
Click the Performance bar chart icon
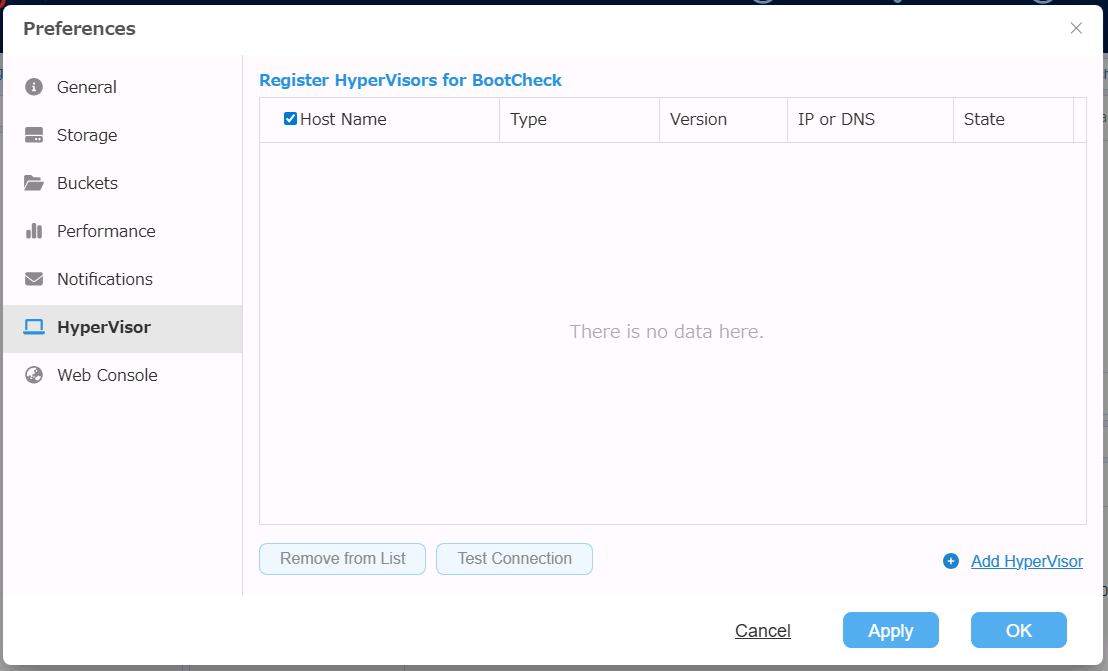click(x=34, y=231)
